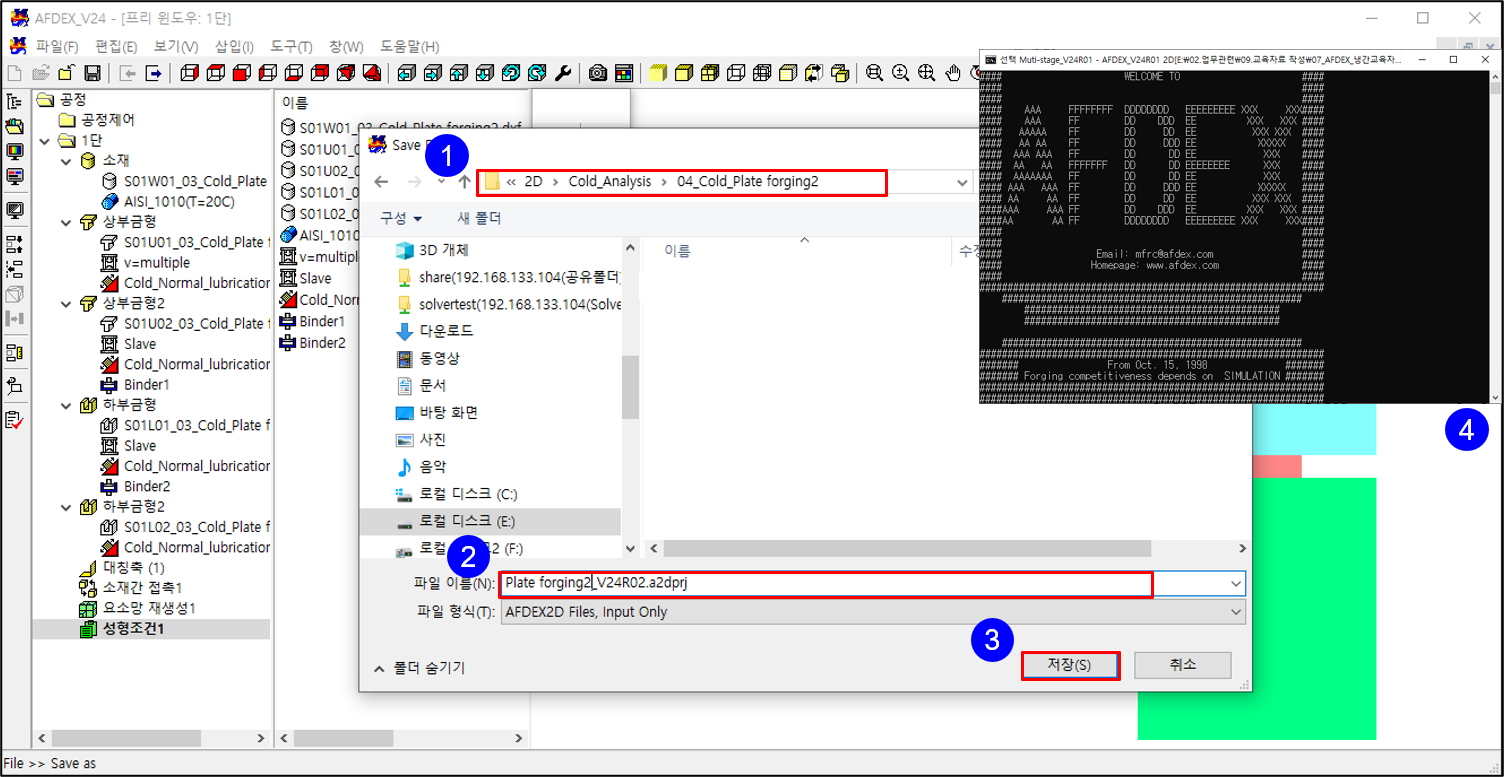Collapse the 하부금형2 tree node
Image resolution: width=1504 pixels, height=777 pixels.
click(66, 506)
